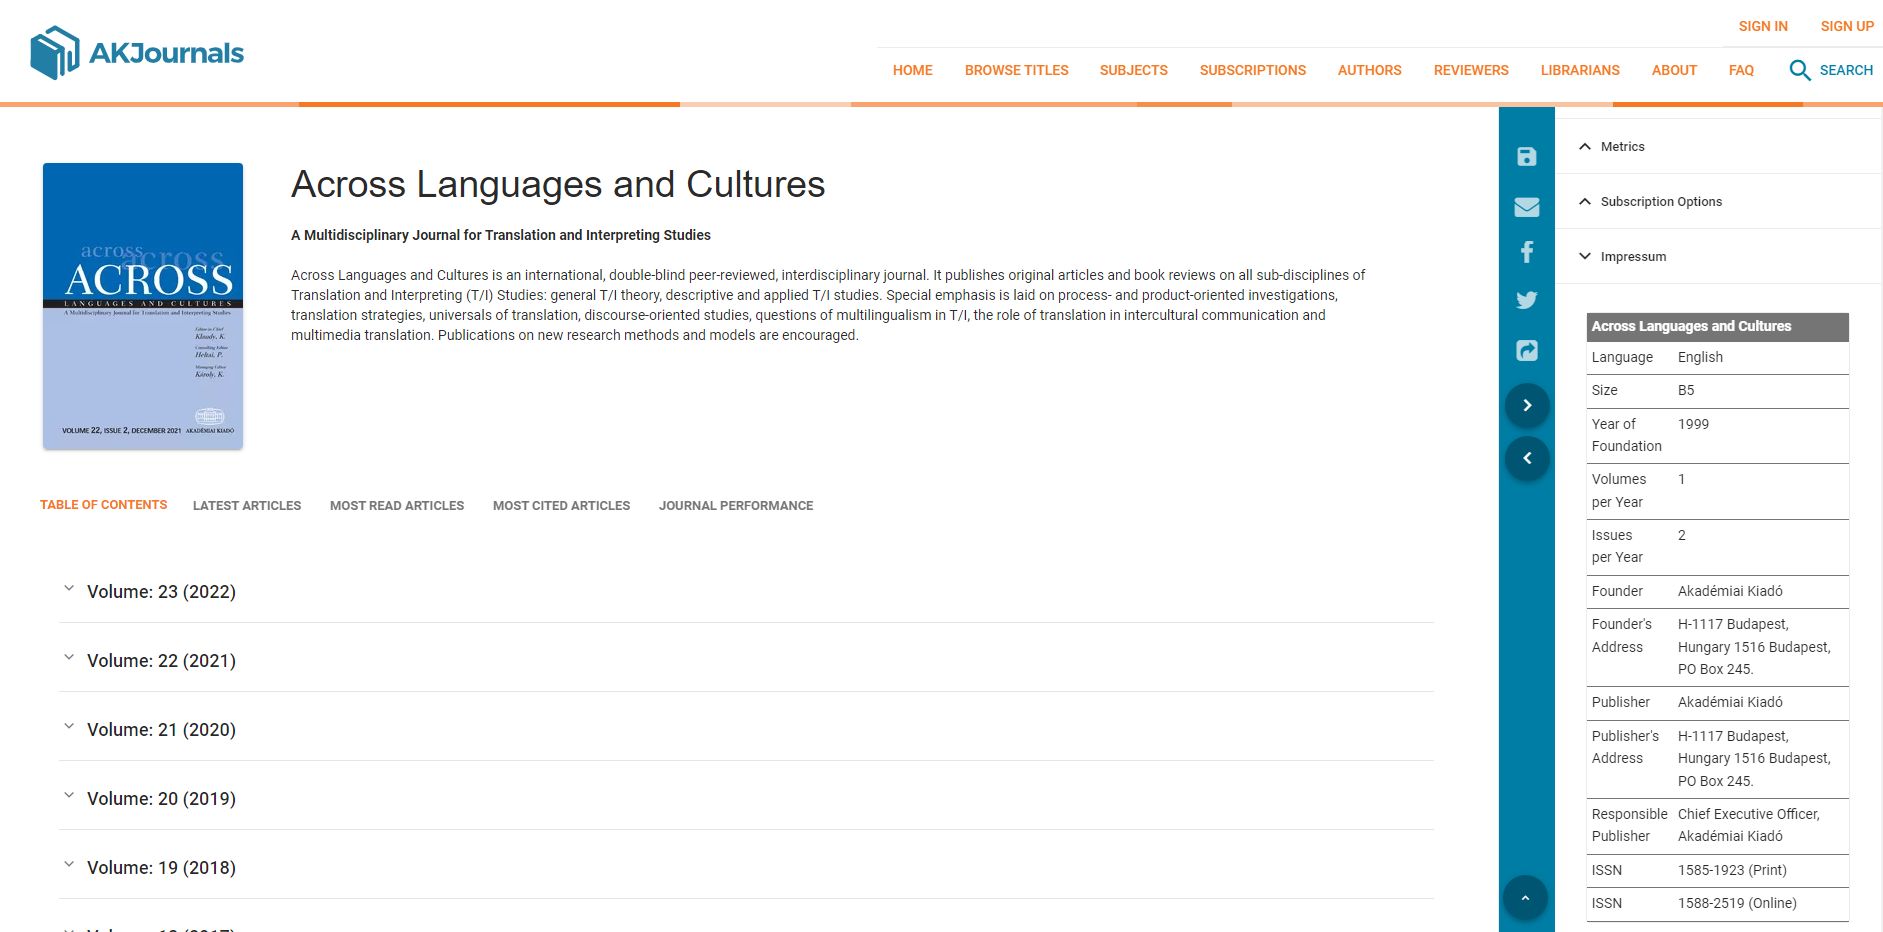
Task: Click the scroll-to-top round button
Action: pyautogui.click(x=1525, y=898)
